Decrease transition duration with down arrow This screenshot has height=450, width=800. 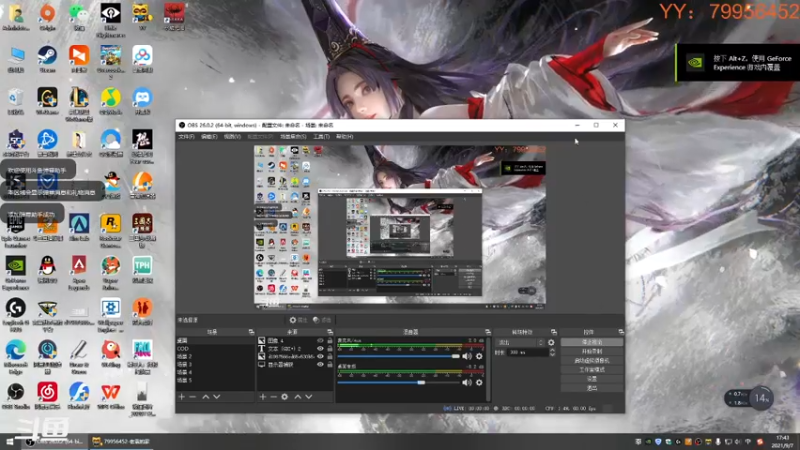click(552, 355)
